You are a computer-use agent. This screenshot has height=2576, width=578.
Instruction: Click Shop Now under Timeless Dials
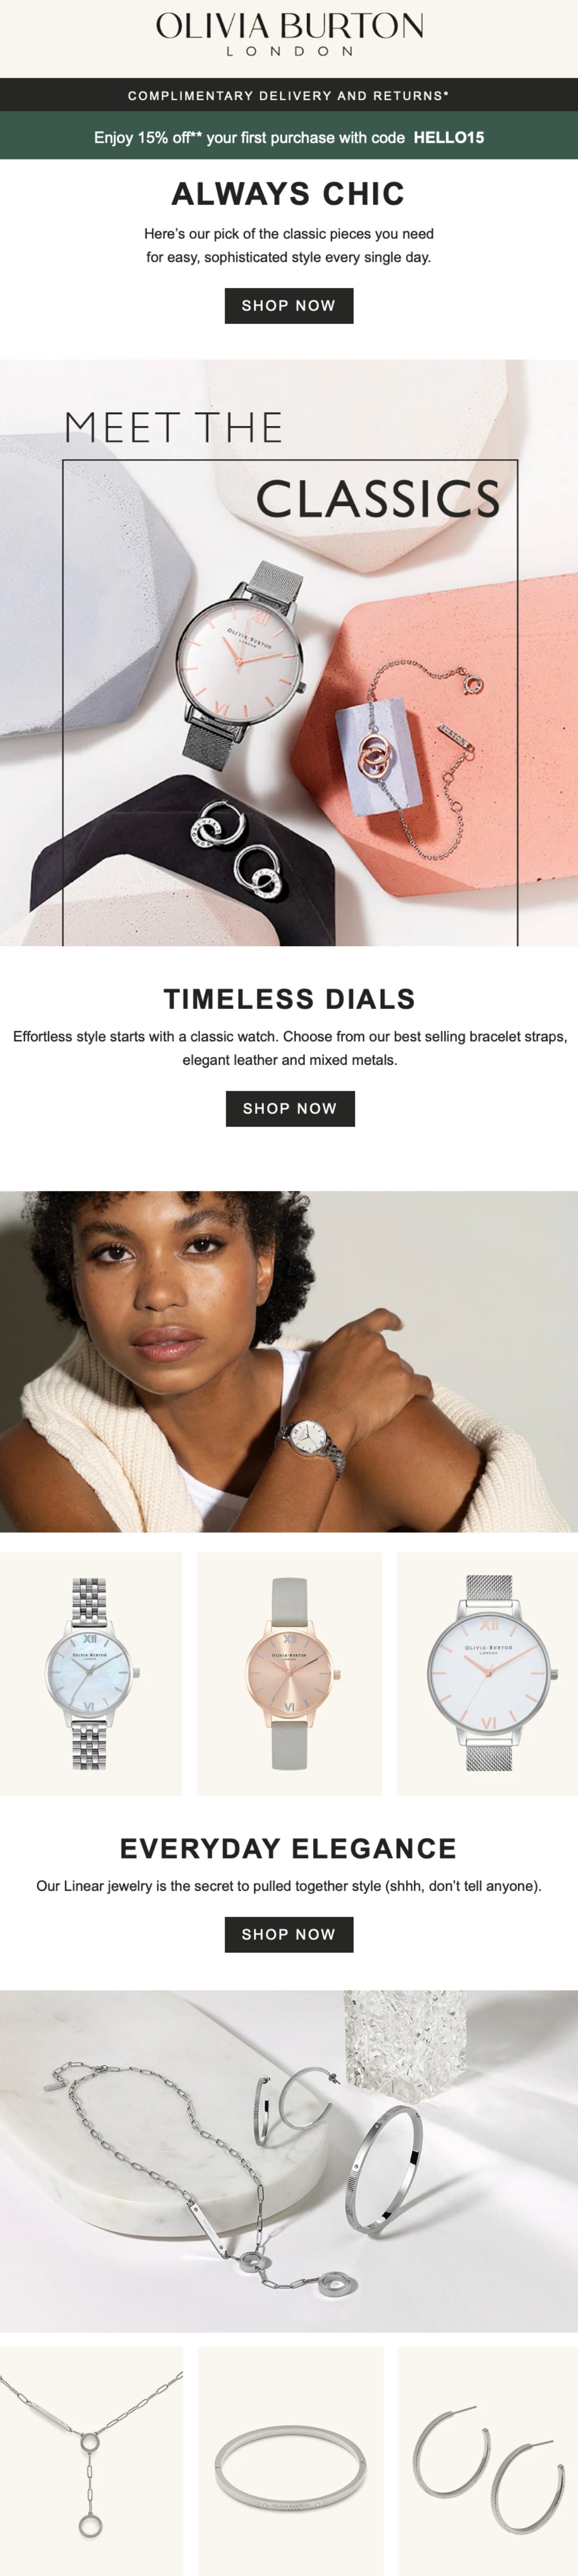[290, 1108]
